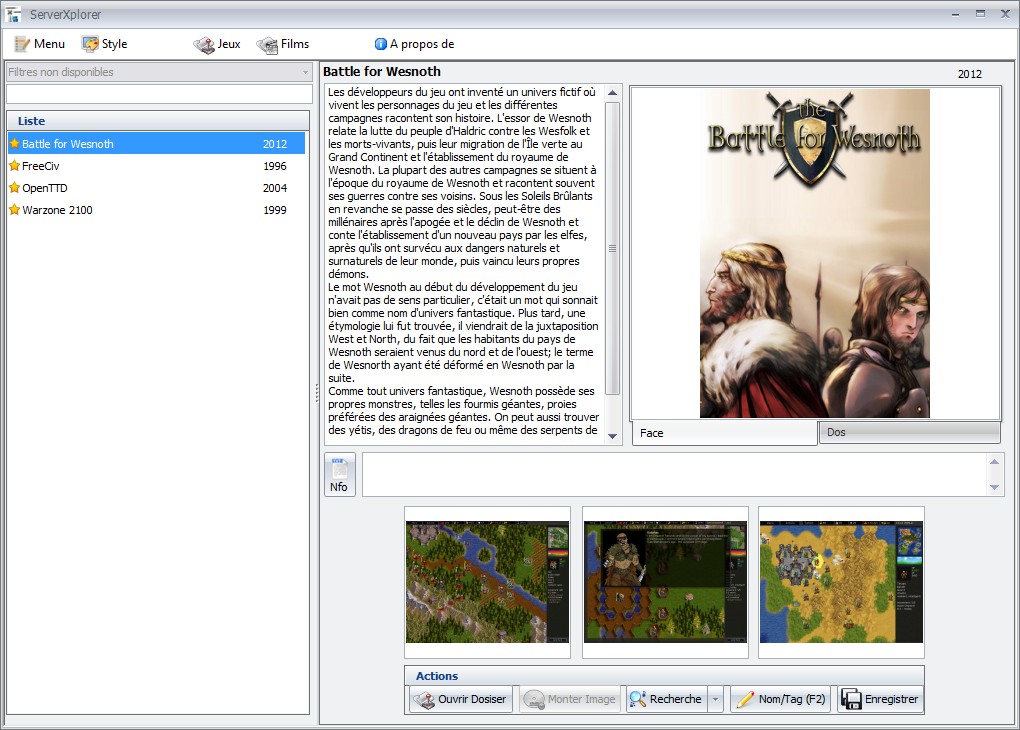Switch to the Dos cover tab

[909, 432]
